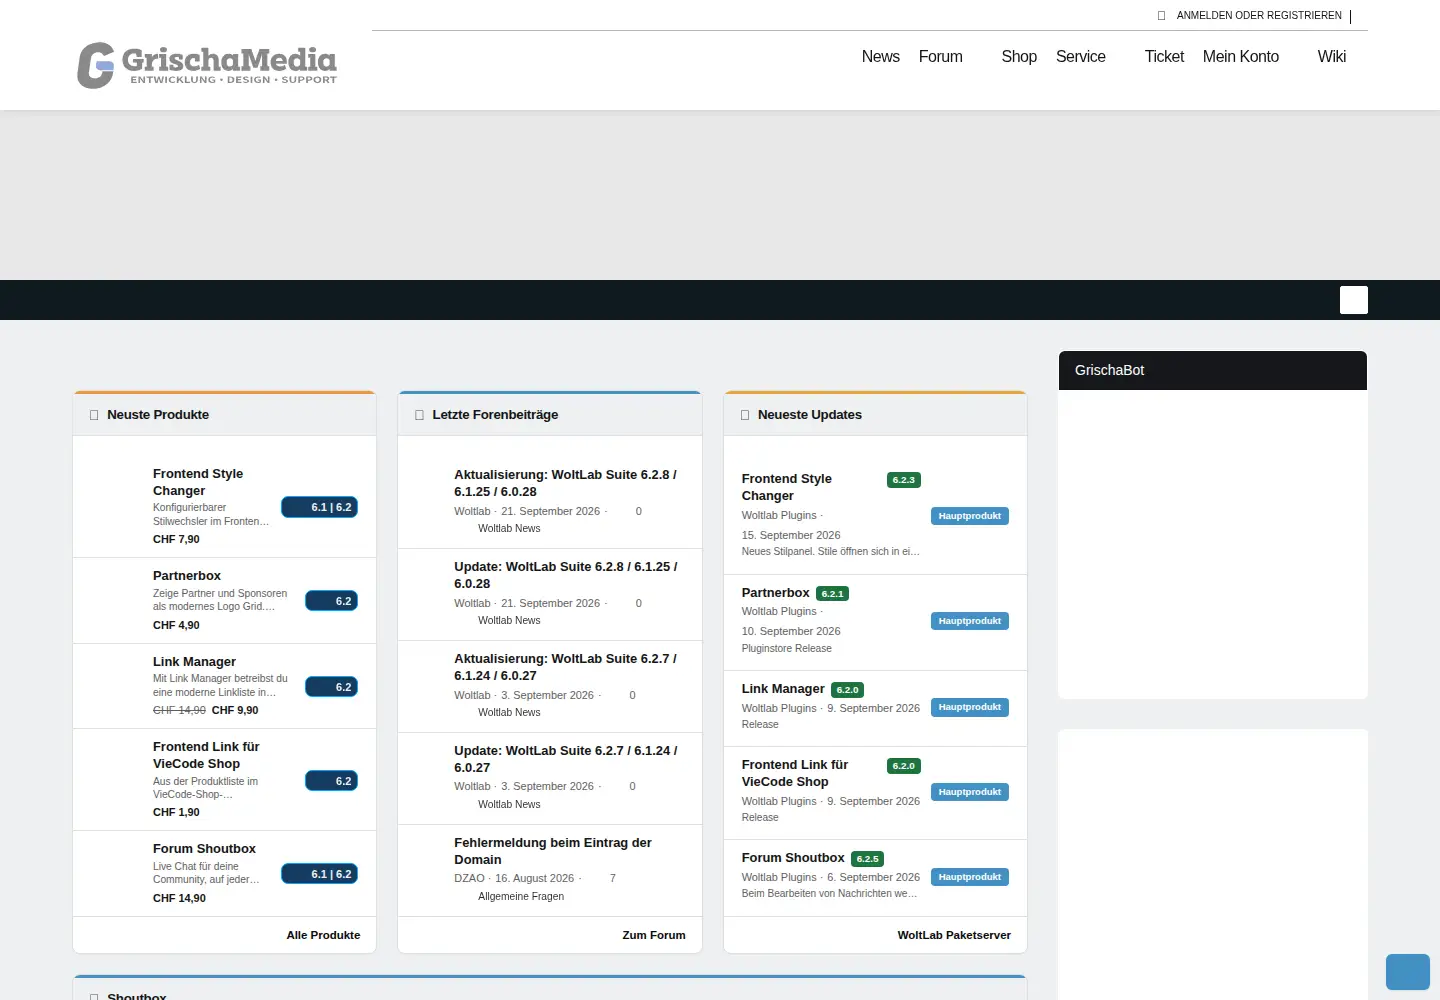Open Link Manager update entry
This screenshot has height=1000, width=1440.
[x=783, y=689]
